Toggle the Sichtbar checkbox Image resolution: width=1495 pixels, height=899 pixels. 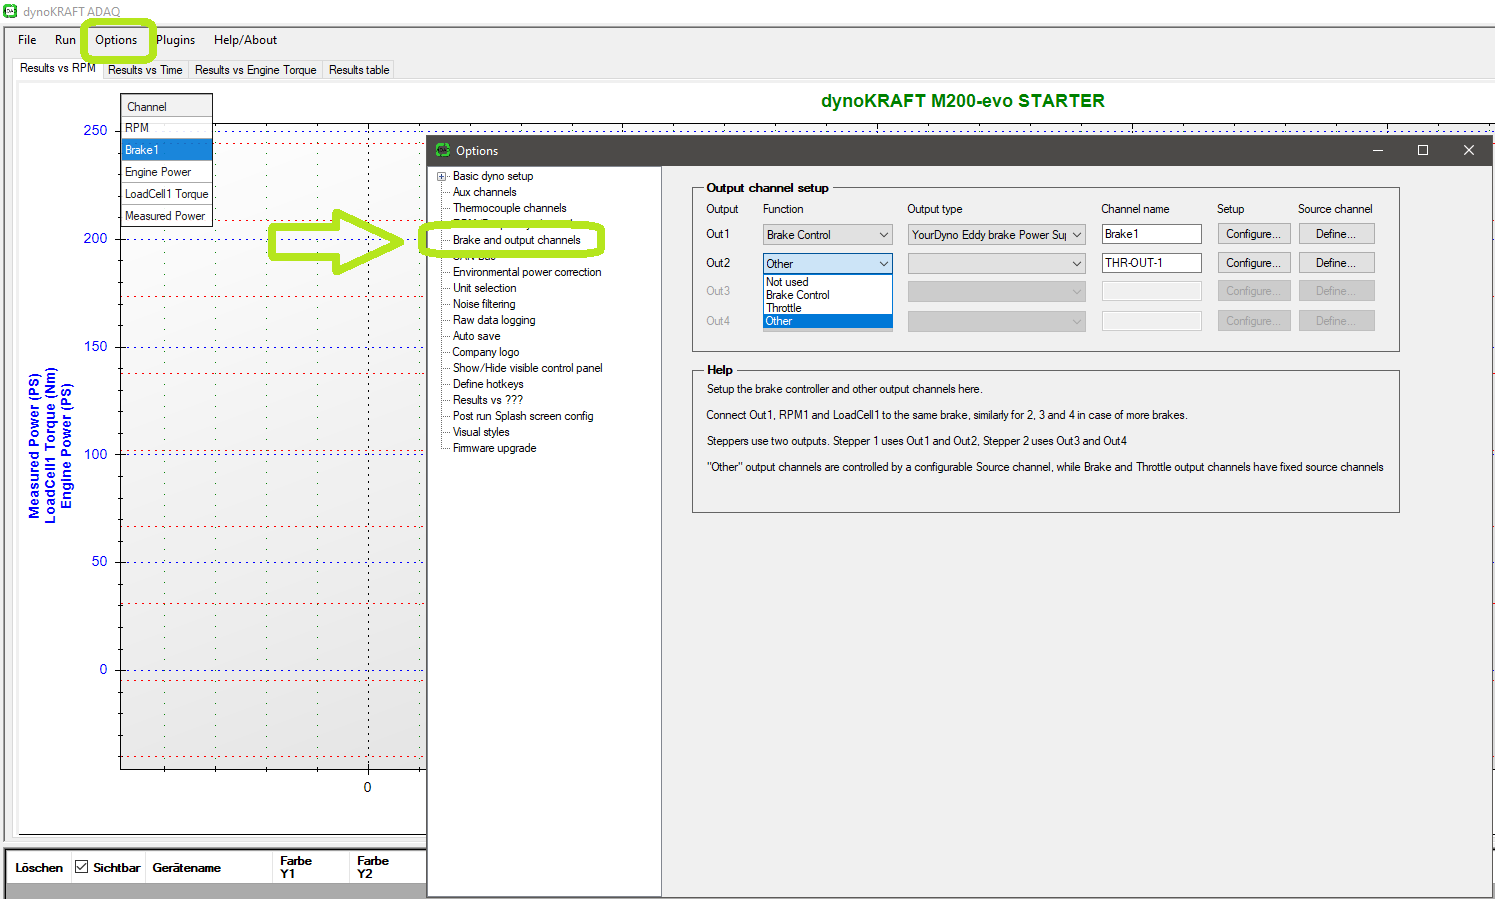coord(82,867)
